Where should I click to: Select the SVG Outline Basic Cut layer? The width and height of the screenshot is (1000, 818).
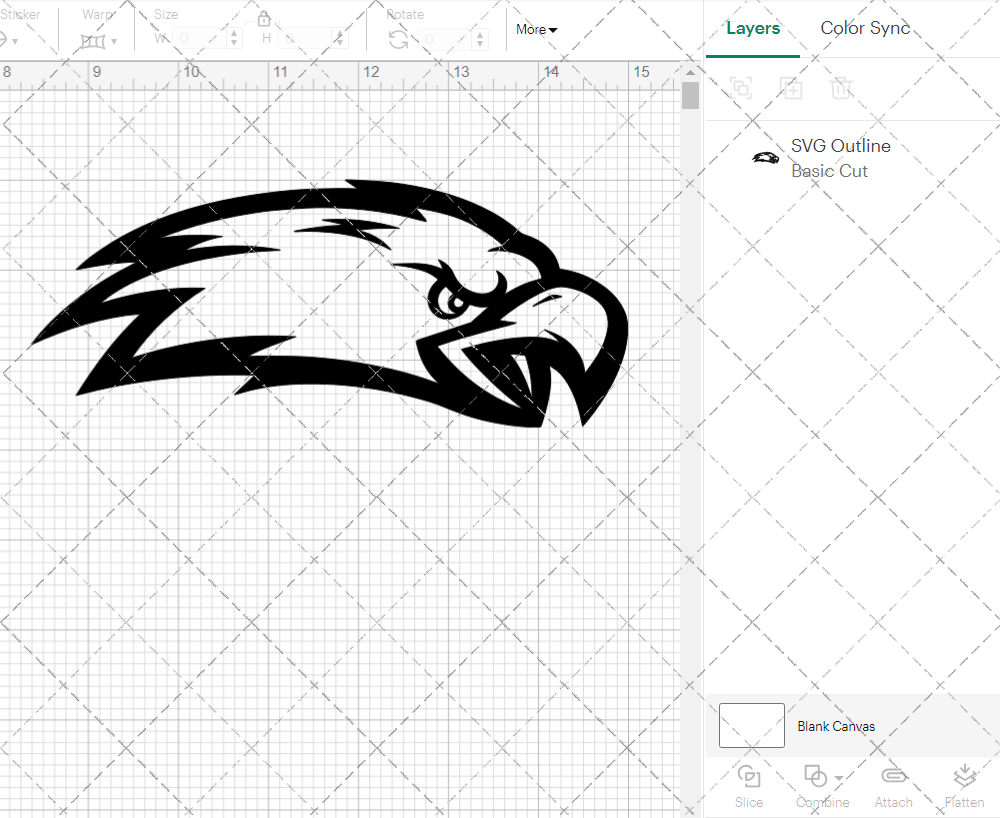pos(840,158)
